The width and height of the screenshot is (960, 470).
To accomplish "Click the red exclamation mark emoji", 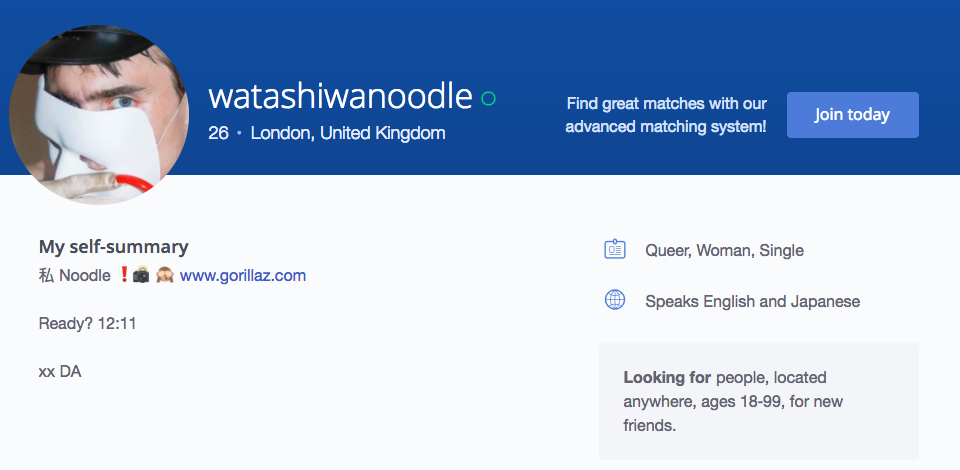I will pyautogui.click(x=123, y=275).
